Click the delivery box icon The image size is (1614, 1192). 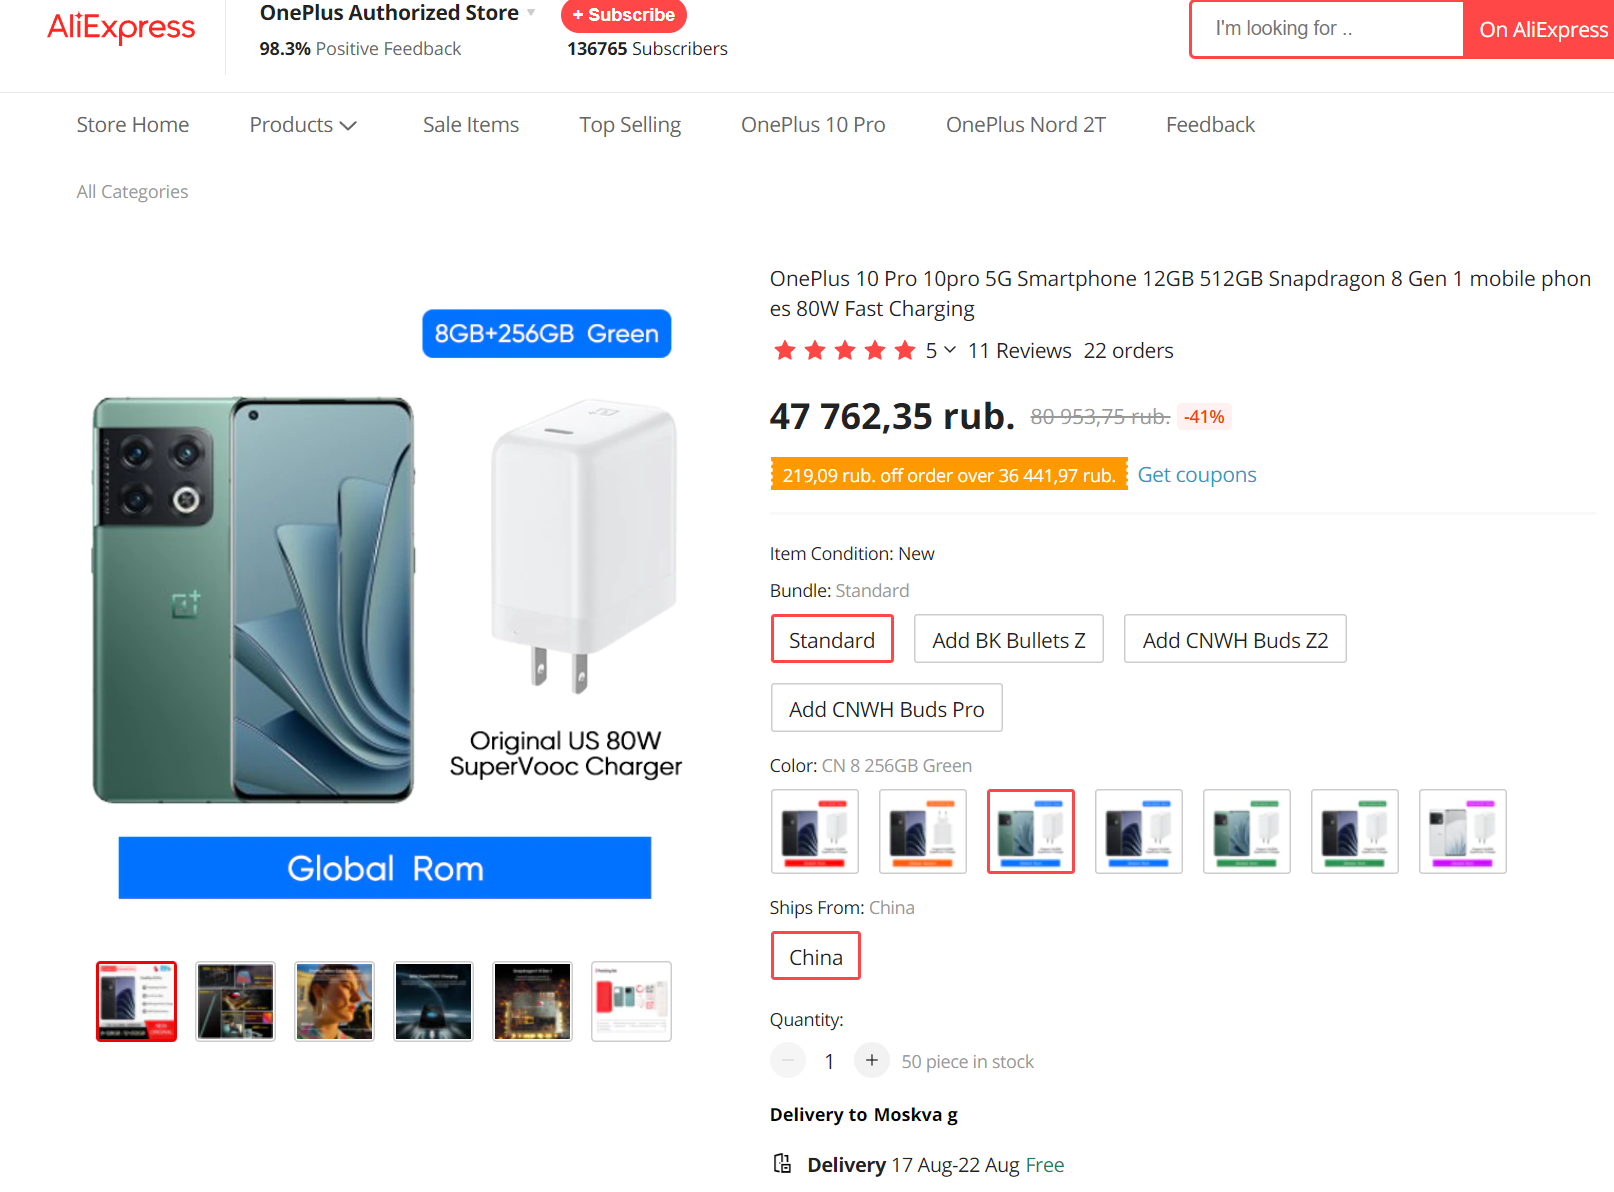pos(782,1163)
